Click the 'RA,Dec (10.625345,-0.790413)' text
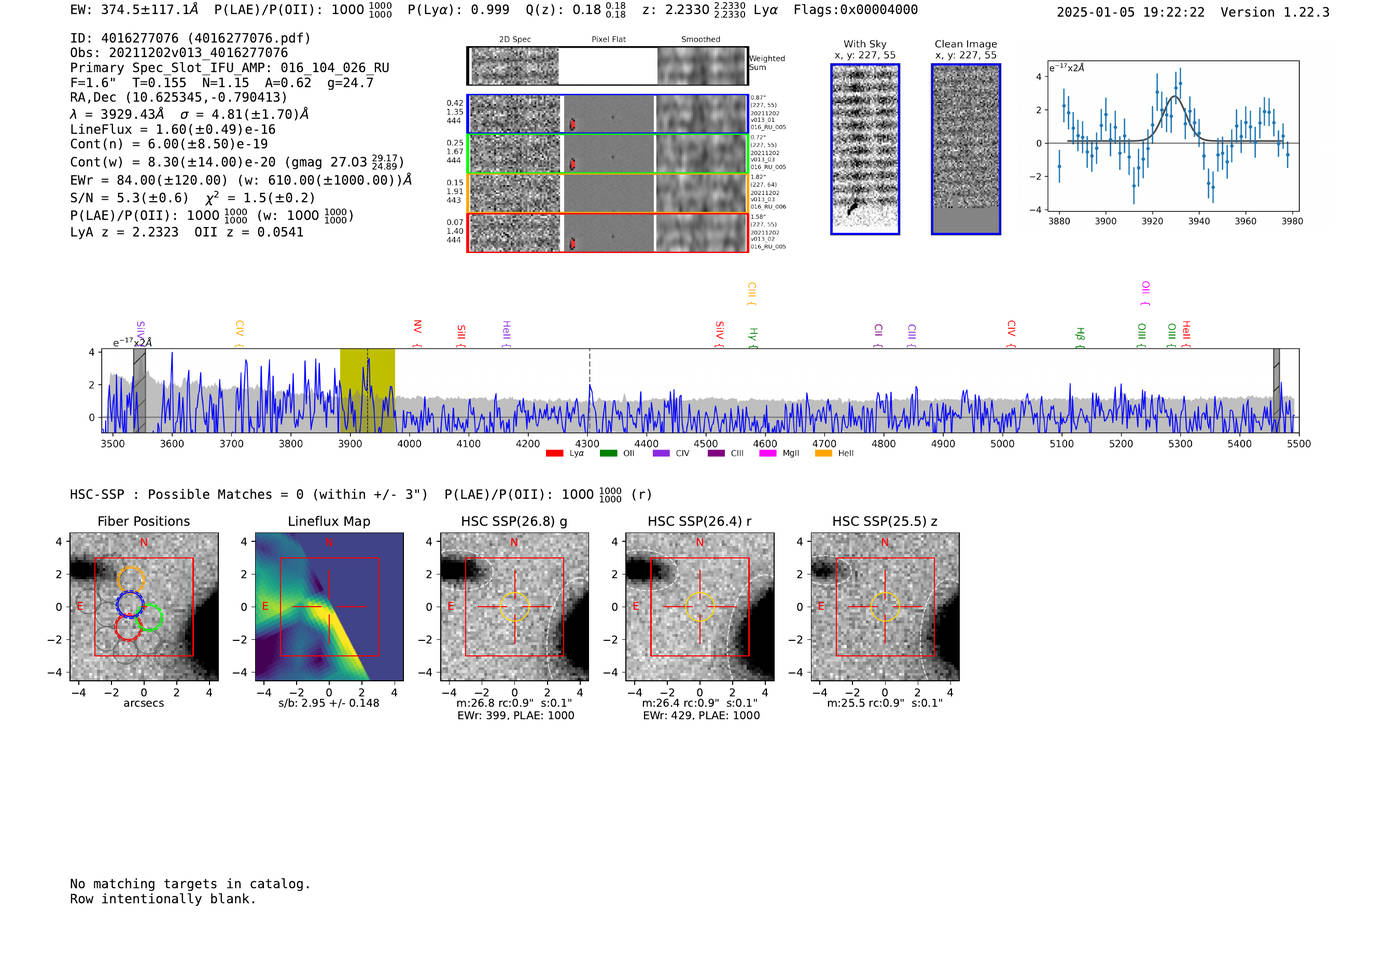This screenshot has width=1400, height=953. coord(178,97)
